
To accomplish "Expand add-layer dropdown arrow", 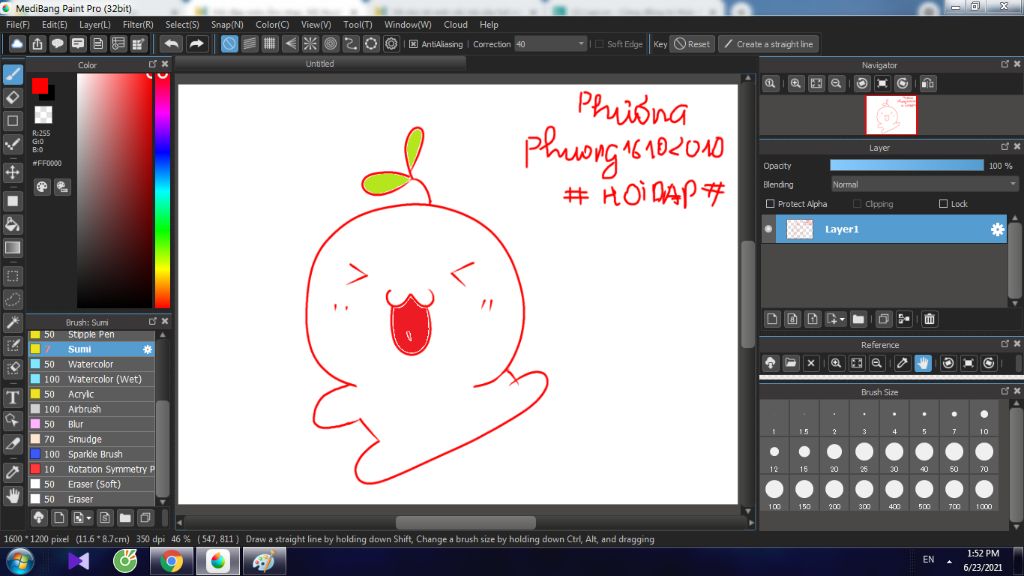I will (842, 319).
